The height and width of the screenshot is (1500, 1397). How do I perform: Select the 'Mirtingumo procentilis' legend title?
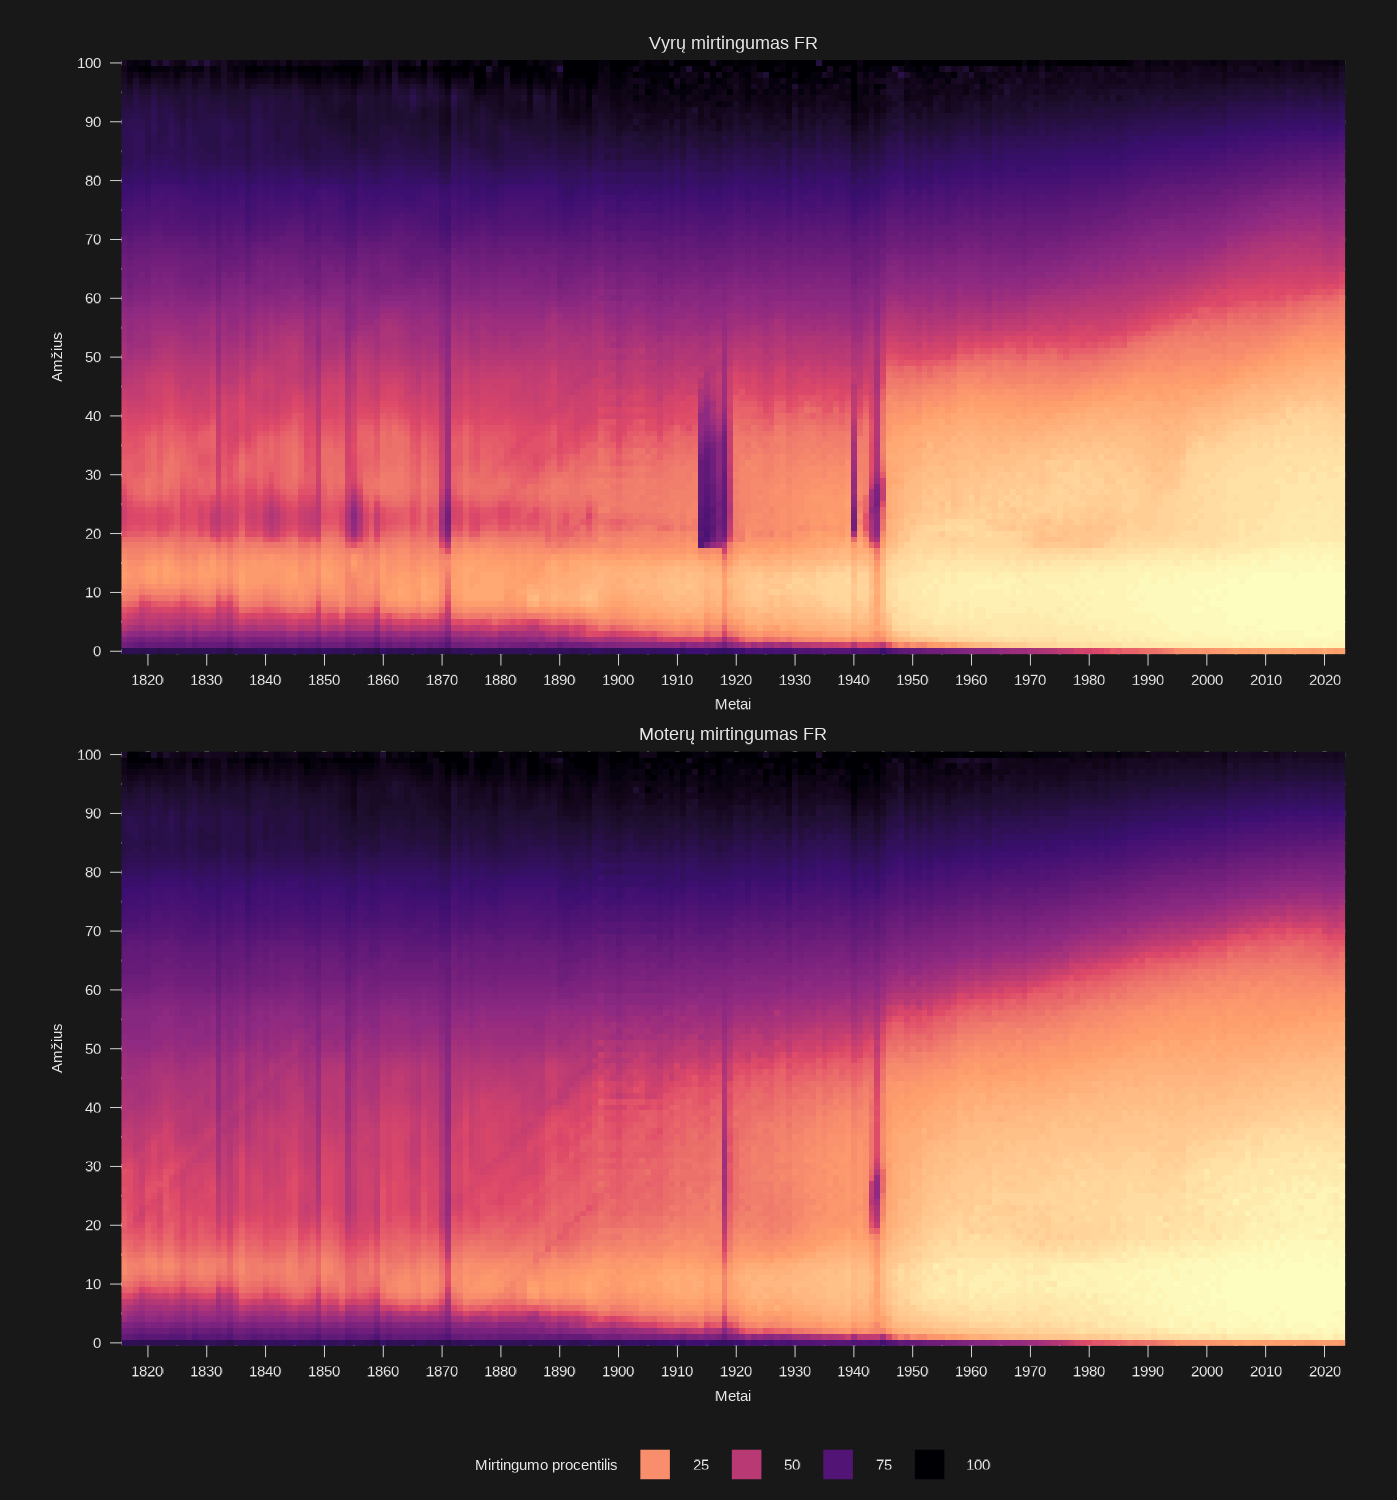tap(546, 1465)
